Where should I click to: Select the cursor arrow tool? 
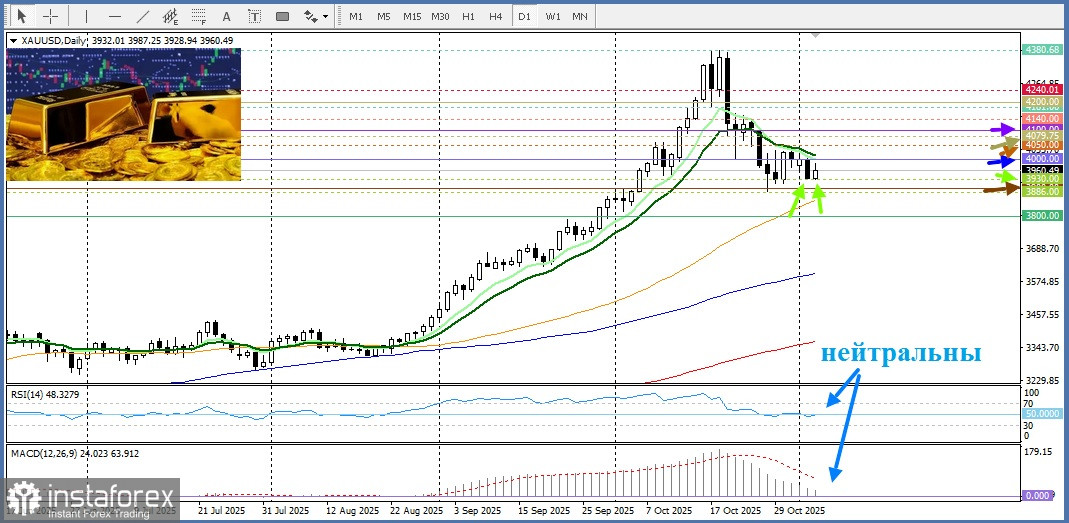pyautogui.click(x=22, y=16)
